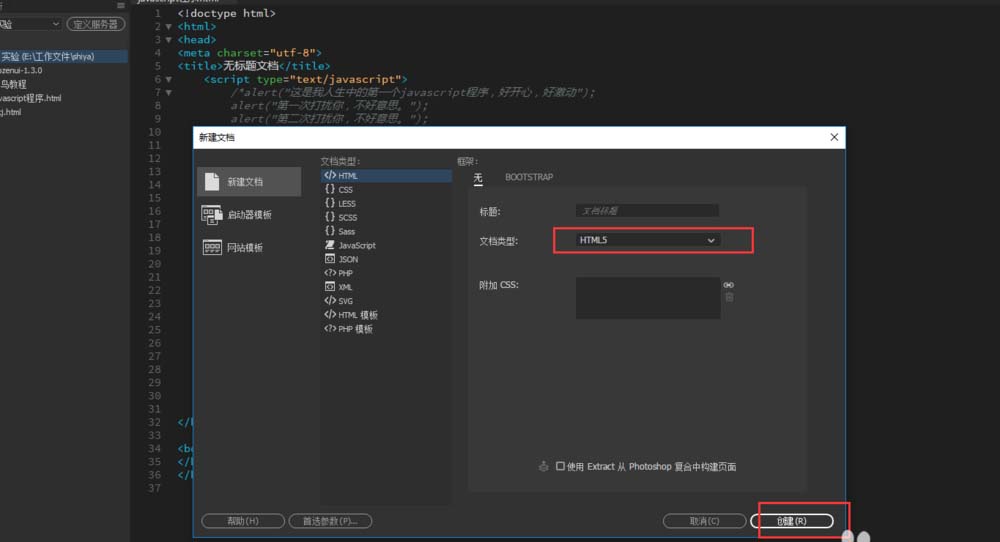
Task: Choose the PHP document type
Action: click(x=346, y=273)
